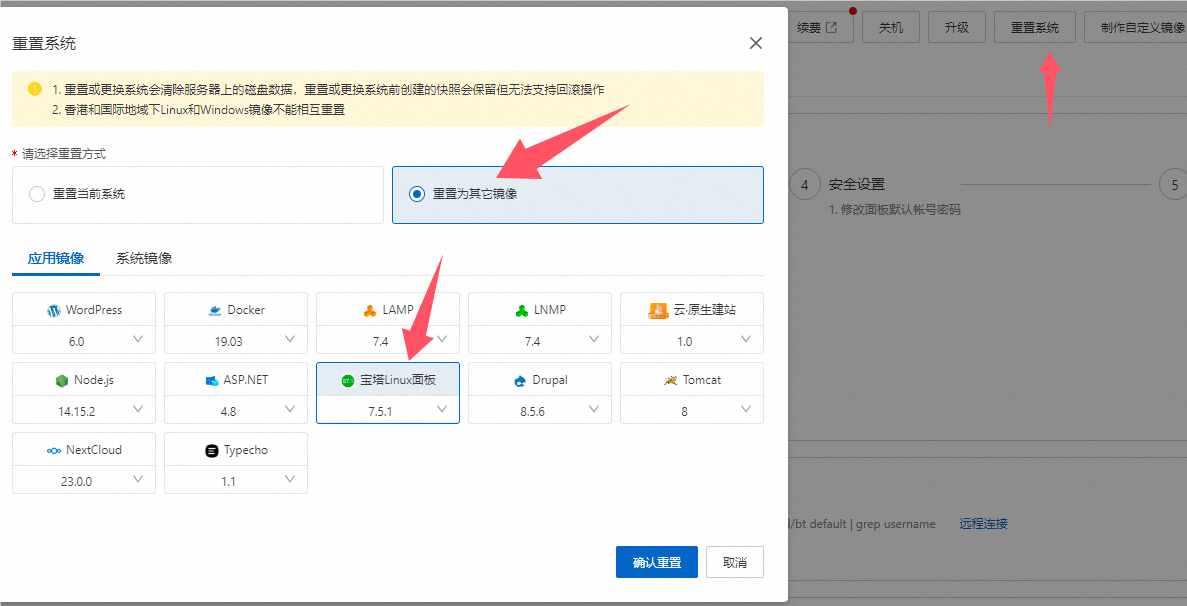Image resolution: width=1187 pixels, height=606 pixels.
Task: Click the Drupal drop icon
Action: coord(519,381)
